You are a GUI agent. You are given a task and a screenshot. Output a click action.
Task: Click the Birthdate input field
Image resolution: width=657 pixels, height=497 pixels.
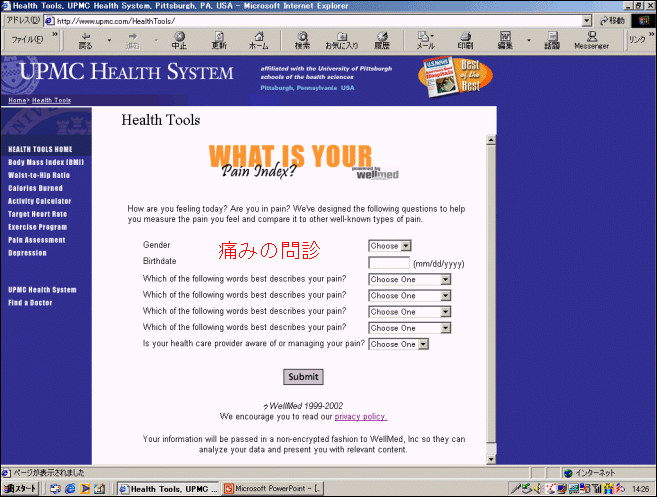pyautogui.click(x=389, y=262)
